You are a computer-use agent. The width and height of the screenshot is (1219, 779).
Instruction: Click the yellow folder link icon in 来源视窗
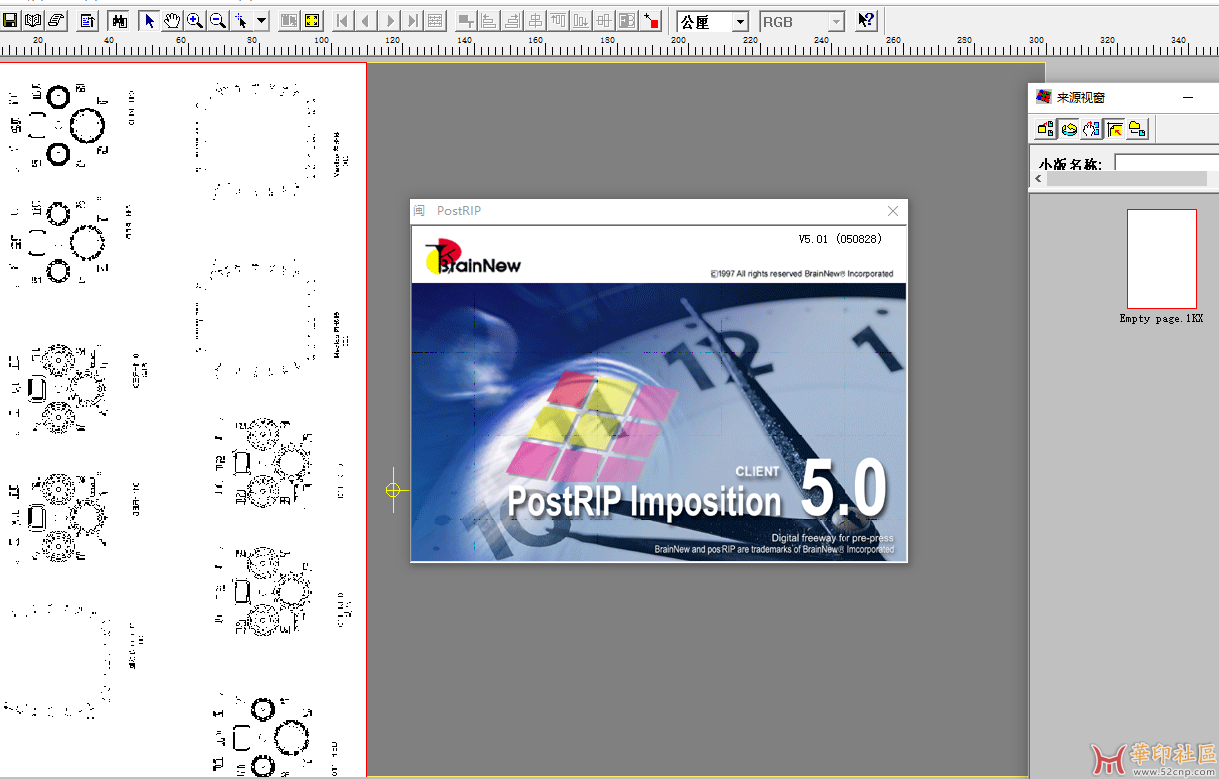click(1137, 128)
